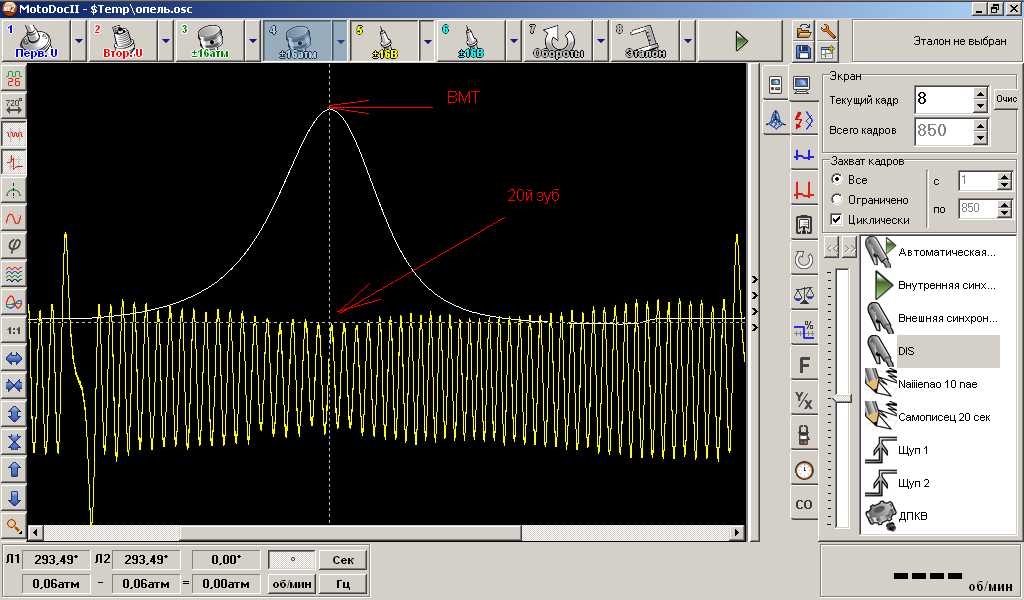Open the dropdown next to Втор. U channel
The height and width of the screenshot is (600, 1024).
(166, 42)
